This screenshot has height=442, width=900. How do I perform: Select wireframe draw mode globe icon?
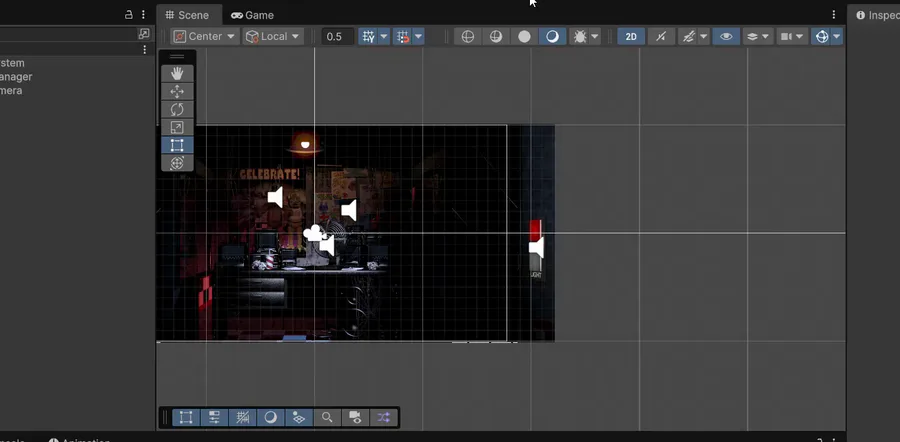point(468,36)
